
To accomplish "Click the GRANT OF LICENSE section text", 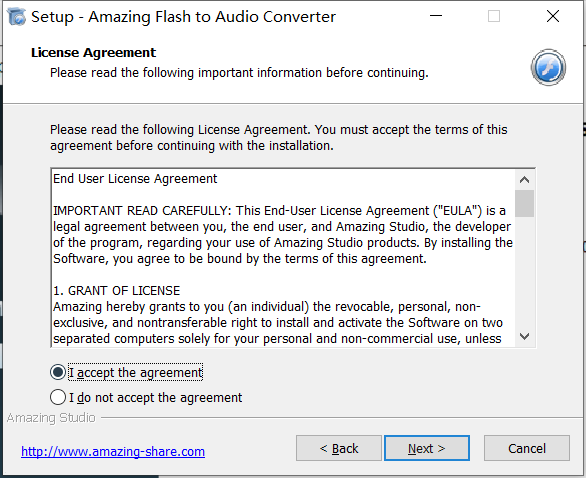I will pos(117,290).
